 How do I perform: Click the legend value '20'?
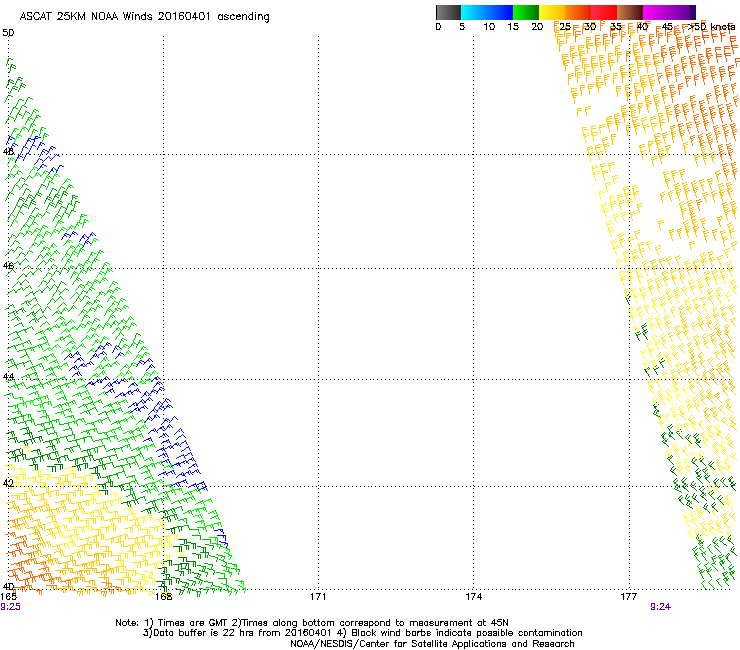[x=537, y=27]
